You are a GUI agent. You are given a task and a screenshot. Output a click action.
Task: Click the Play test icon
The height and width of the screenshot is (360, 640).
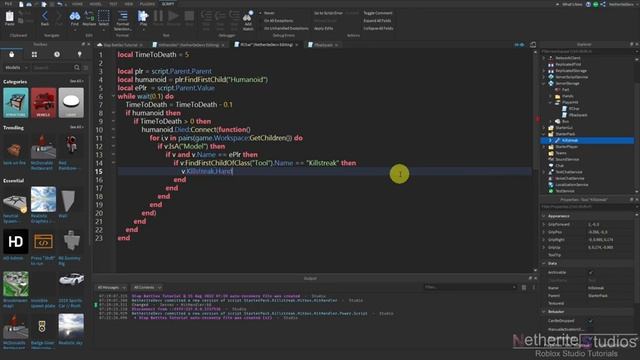tap(143, 16)
